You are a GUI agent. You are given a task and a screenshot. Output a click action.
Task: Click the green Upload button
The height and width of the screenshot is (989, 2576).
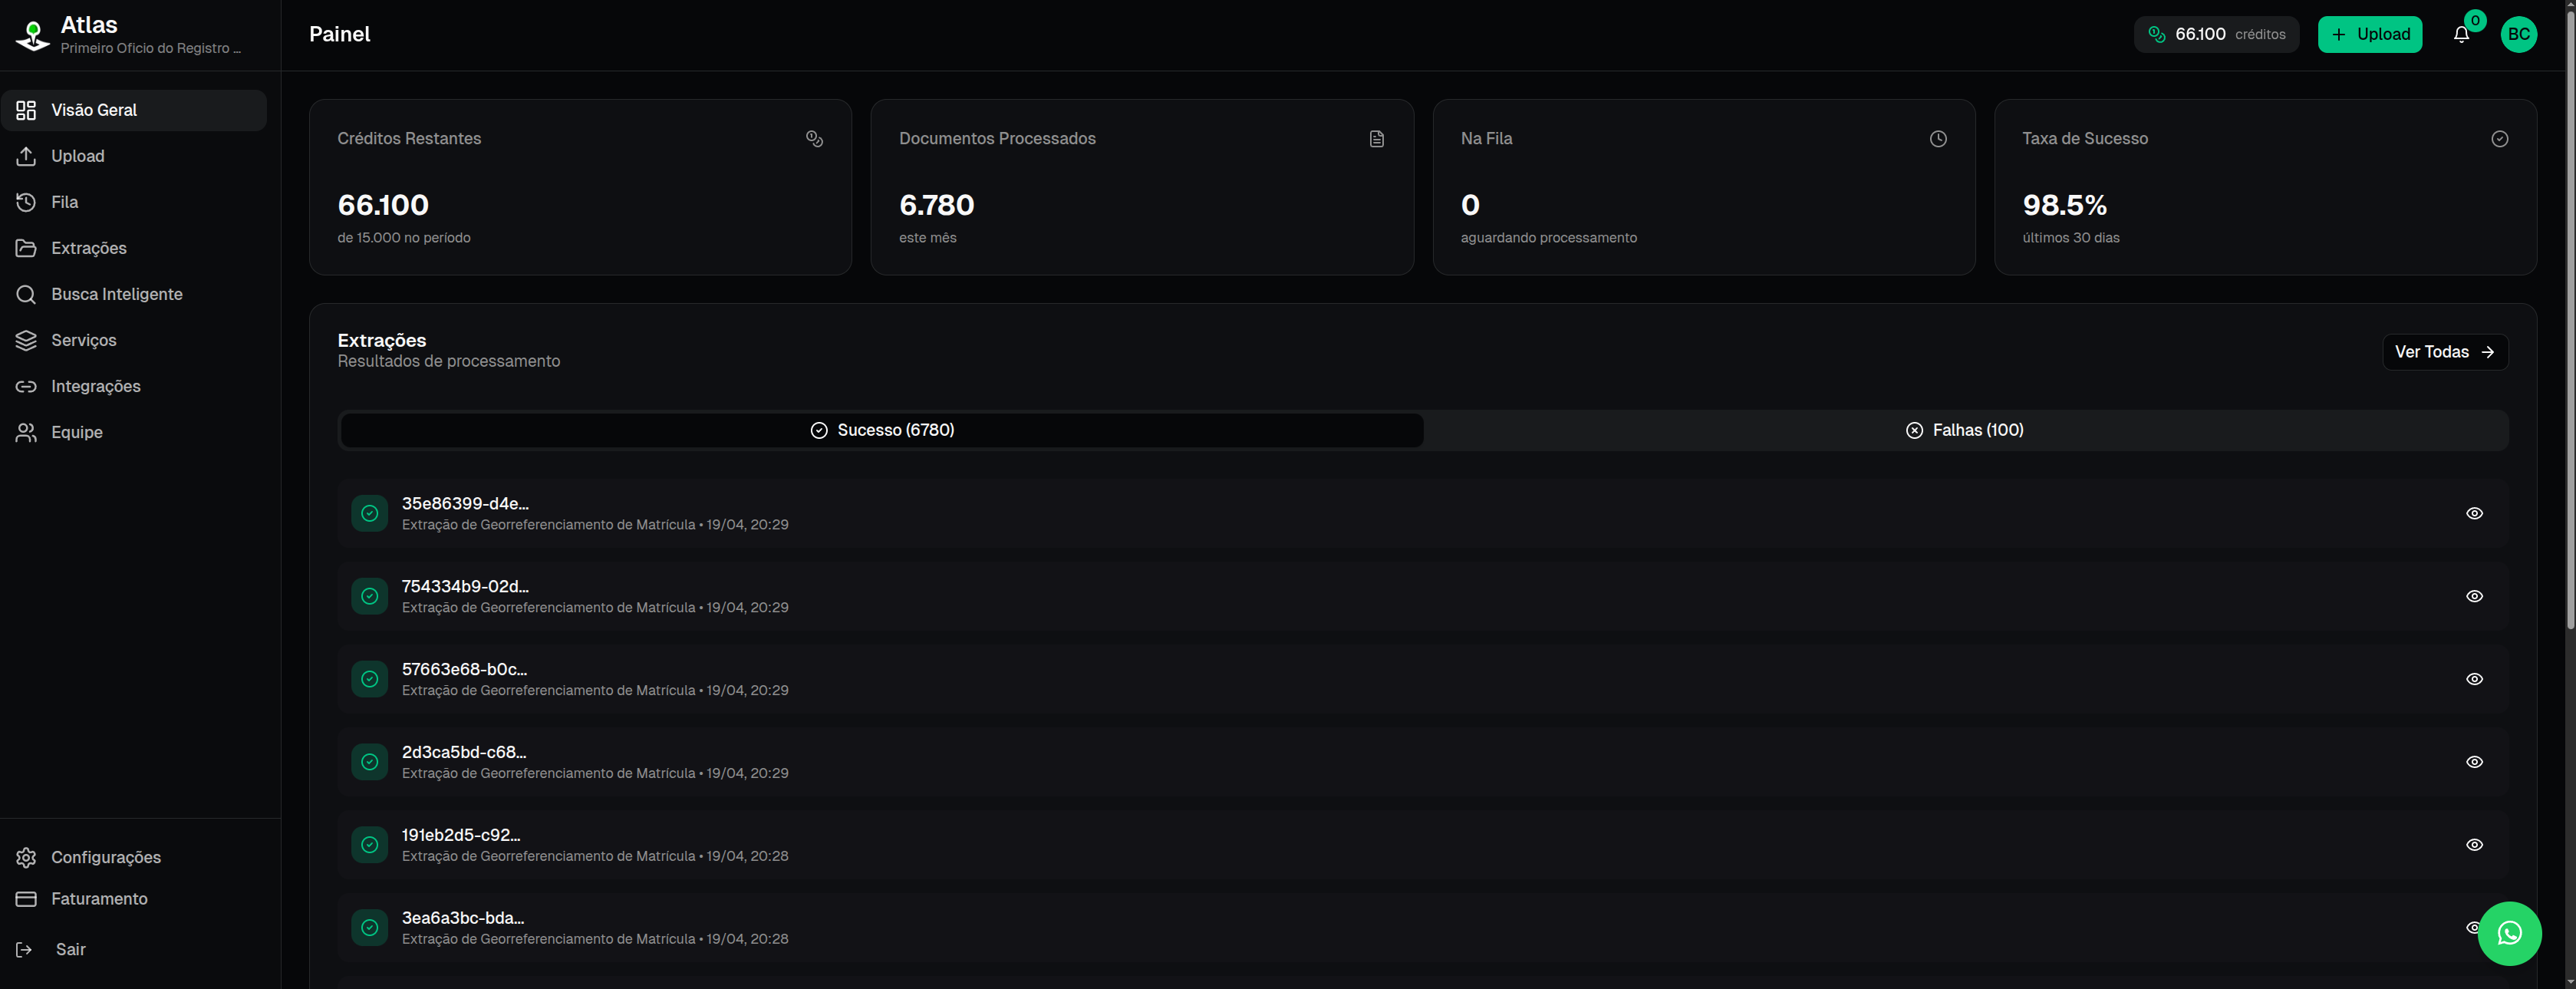point(2369,34)
